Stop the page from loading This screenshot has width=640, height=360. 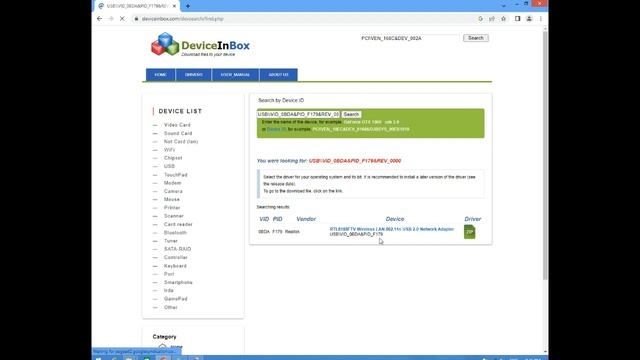click(x=122, y=19)
